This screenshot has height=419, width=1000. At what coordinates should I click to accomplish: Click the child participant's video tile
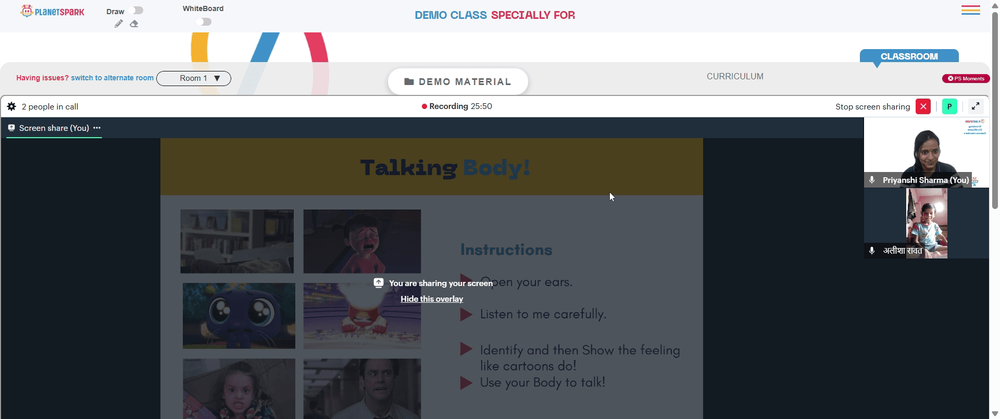click(925, 223)
